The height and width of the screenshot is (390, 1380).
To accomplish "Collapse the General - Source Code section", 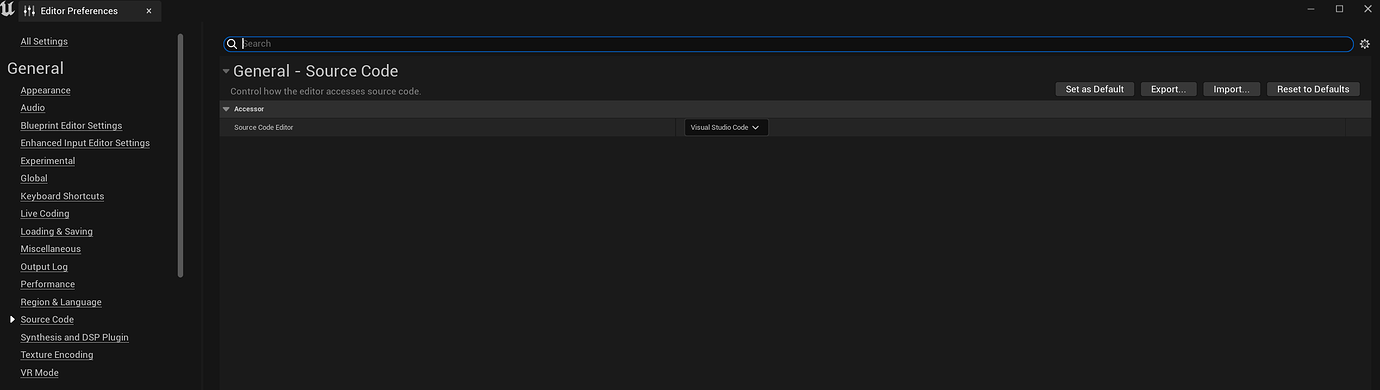I will (x=226, y=72).
